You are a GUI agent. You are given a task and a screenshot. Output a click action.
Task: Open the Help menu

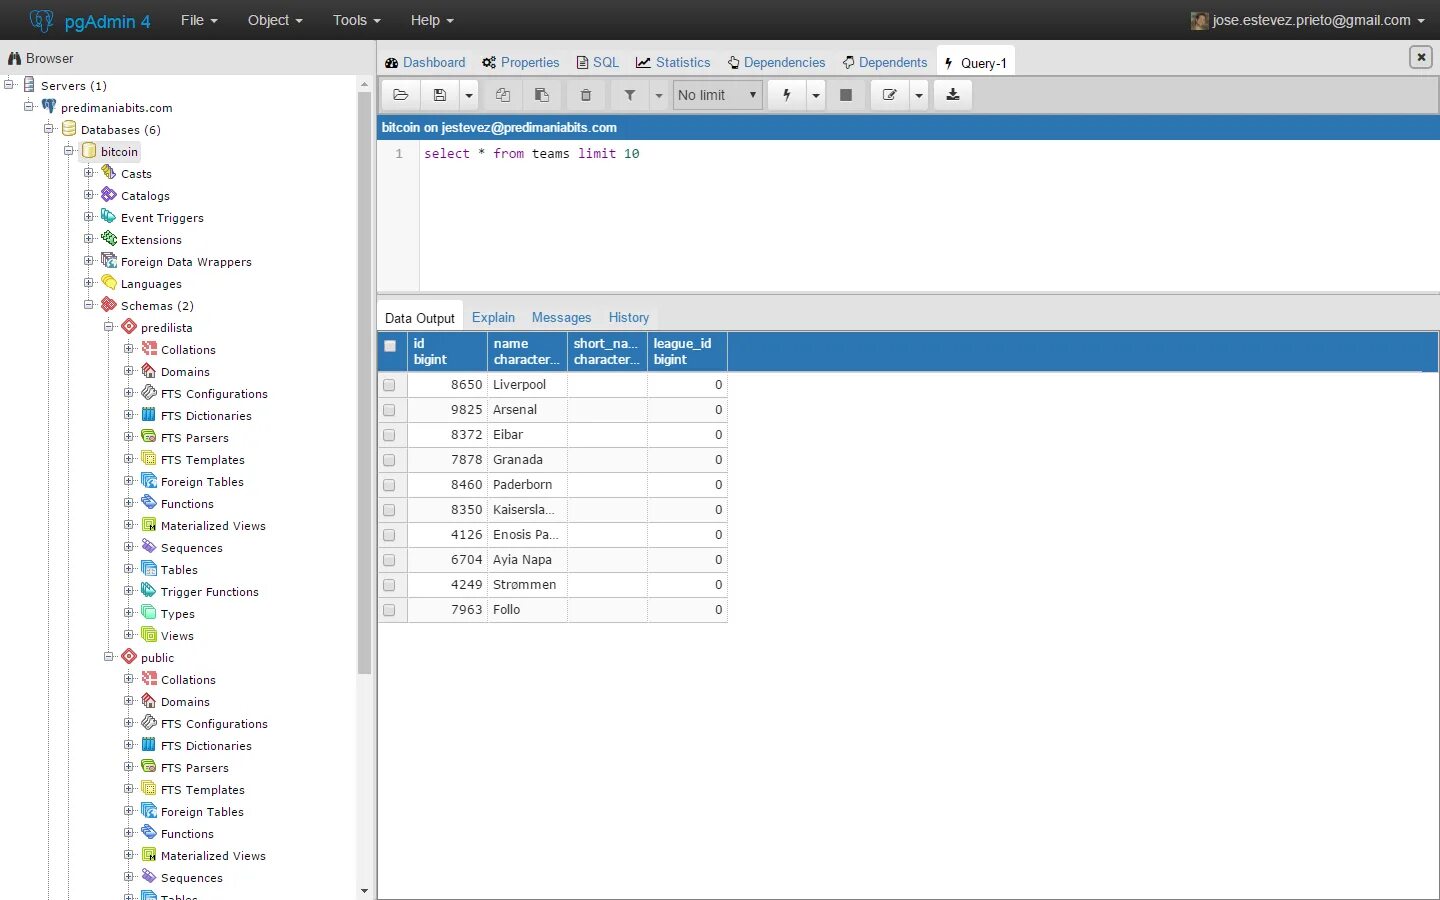tap(432, 20)
